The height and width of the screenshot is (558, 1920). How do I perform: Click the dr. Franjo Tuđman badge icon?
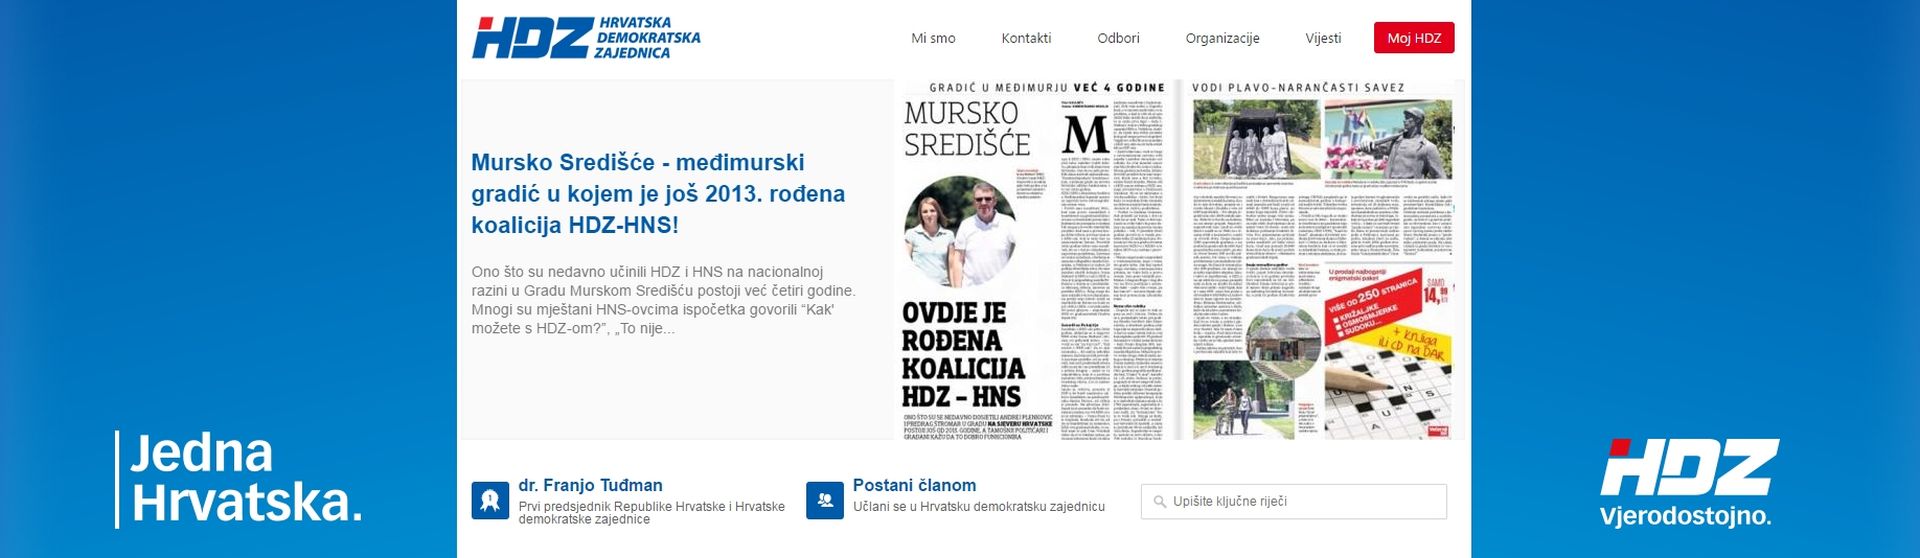click(x=490, y=500)
